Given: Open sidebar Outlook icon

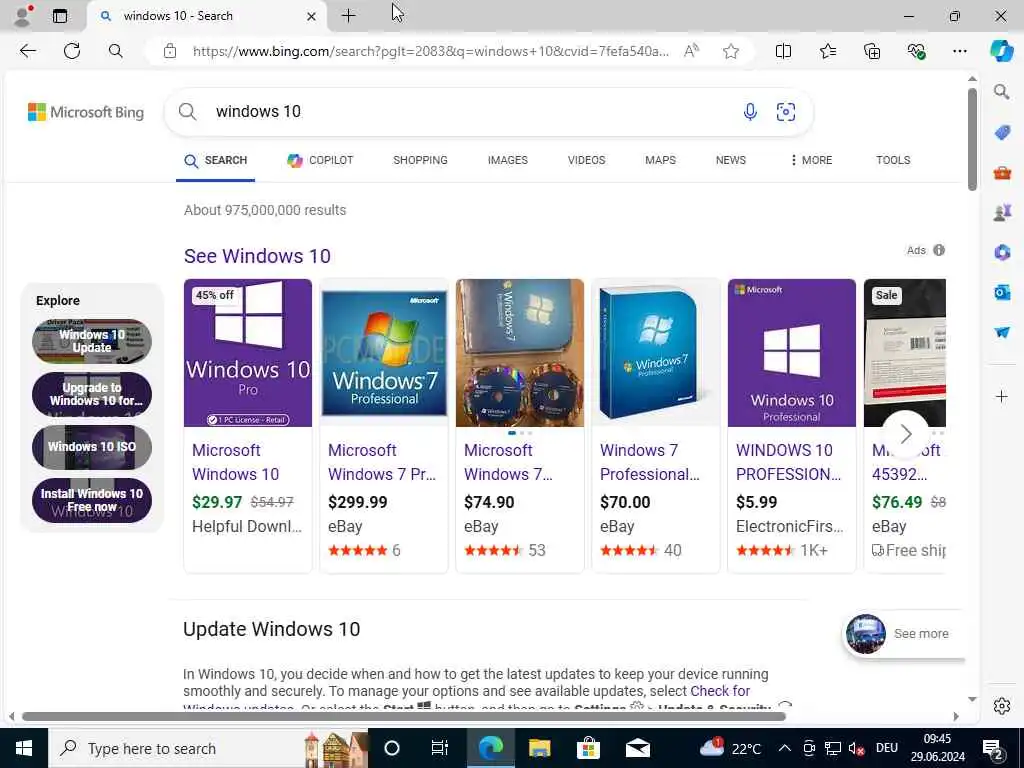Looking at the screenshot, I should (x=1002, y=292).
